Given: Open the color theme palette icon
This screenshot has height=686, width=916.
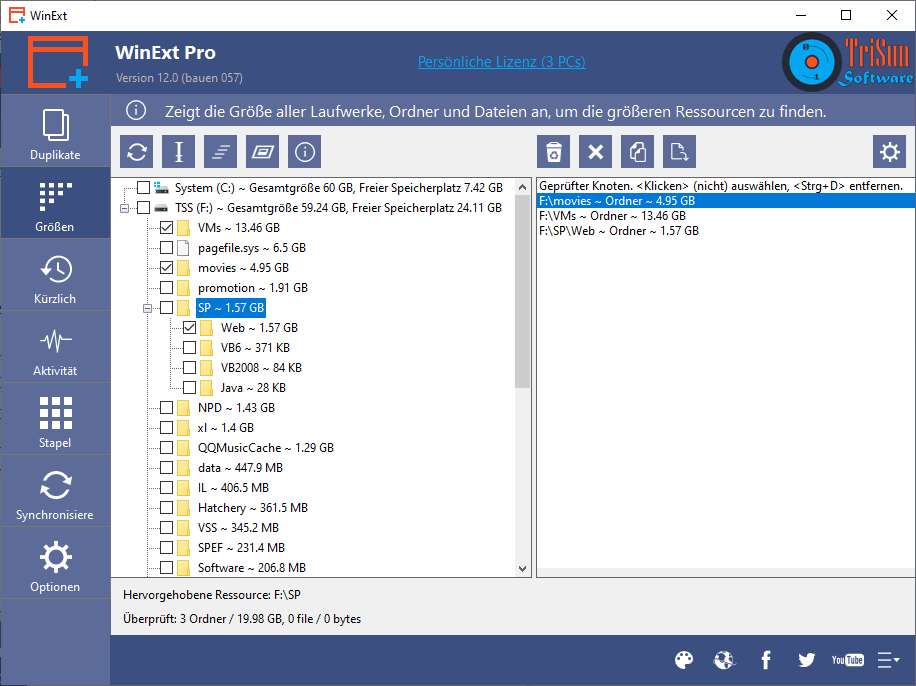Looking at the screenshot, I should pos(683,660).
